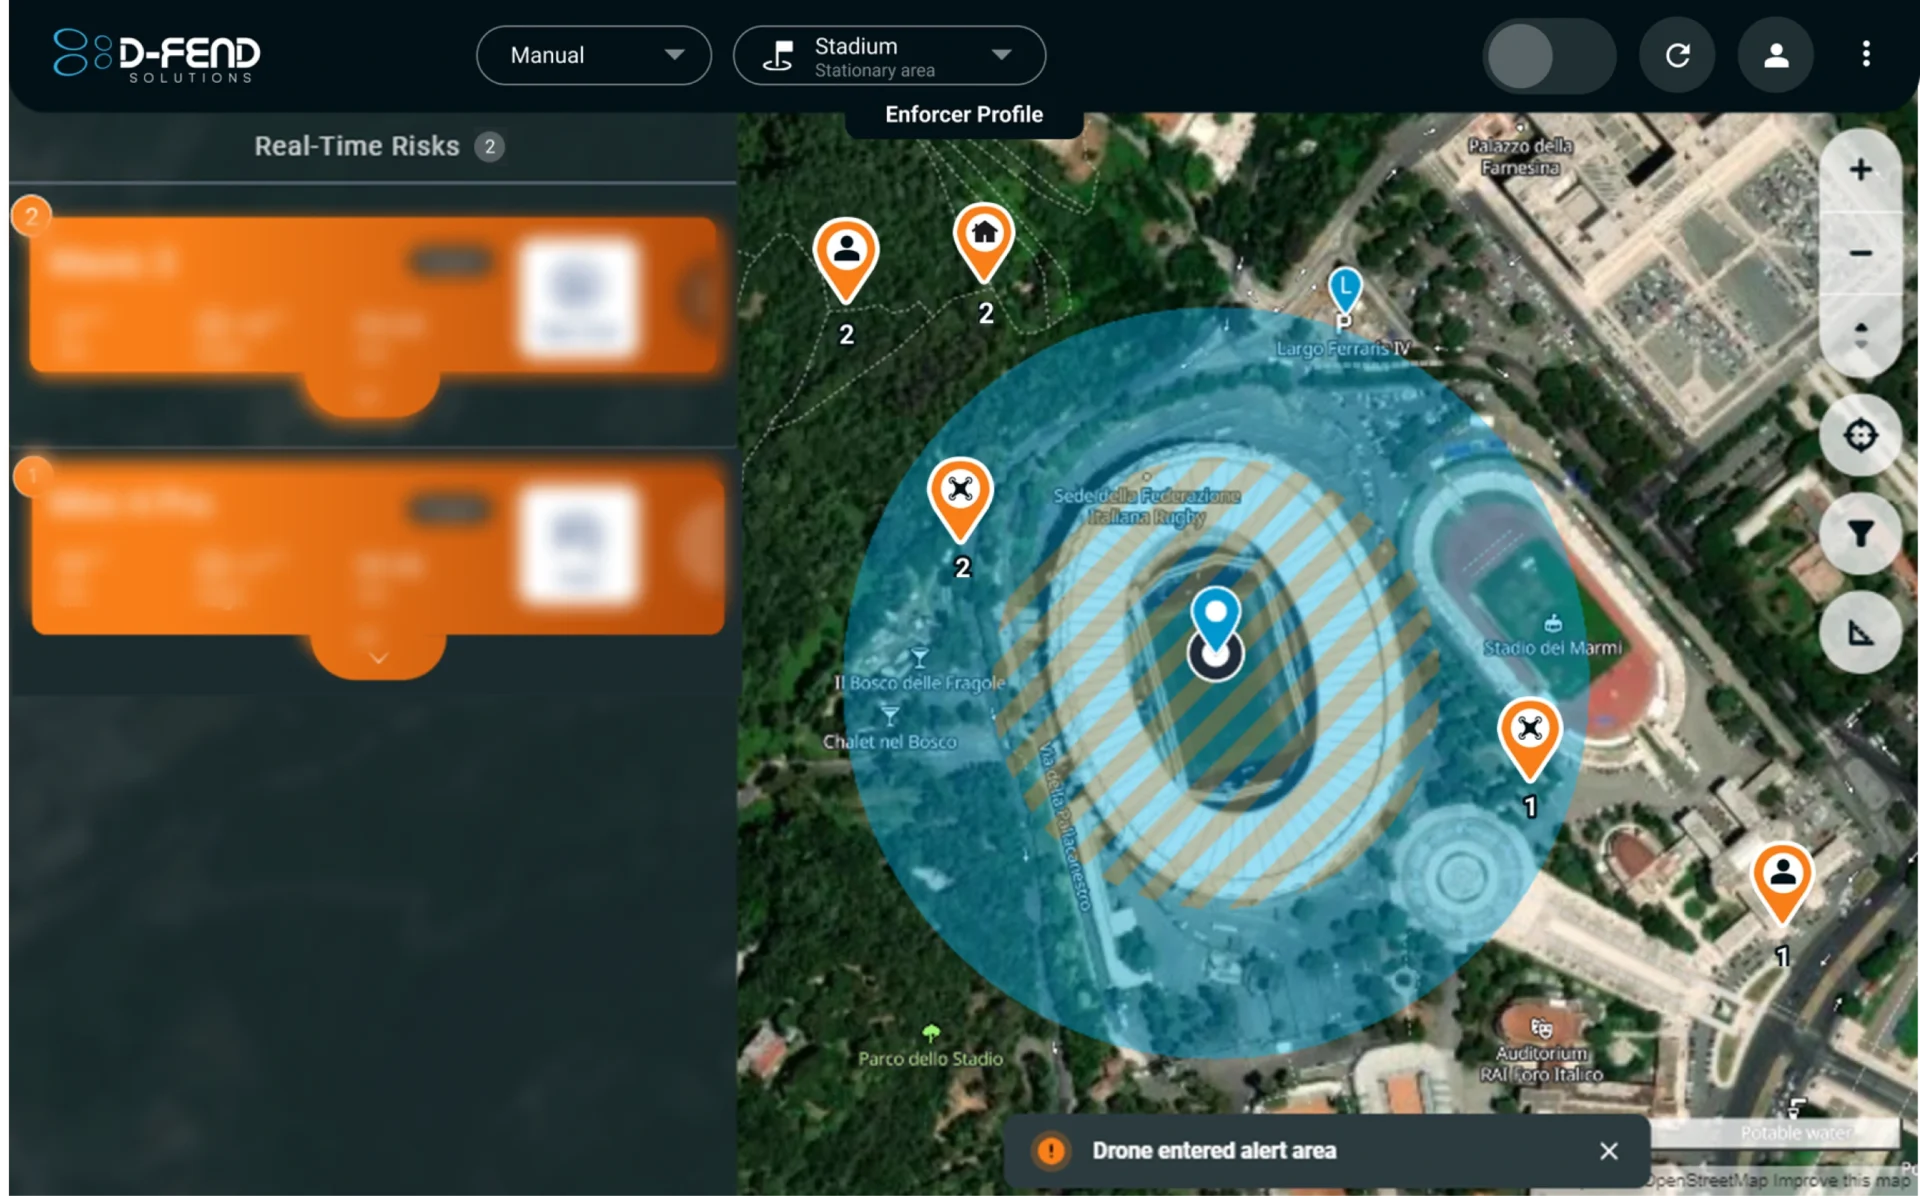
Task: Open the Manual mode dropdown
Action: coord(594,55)
